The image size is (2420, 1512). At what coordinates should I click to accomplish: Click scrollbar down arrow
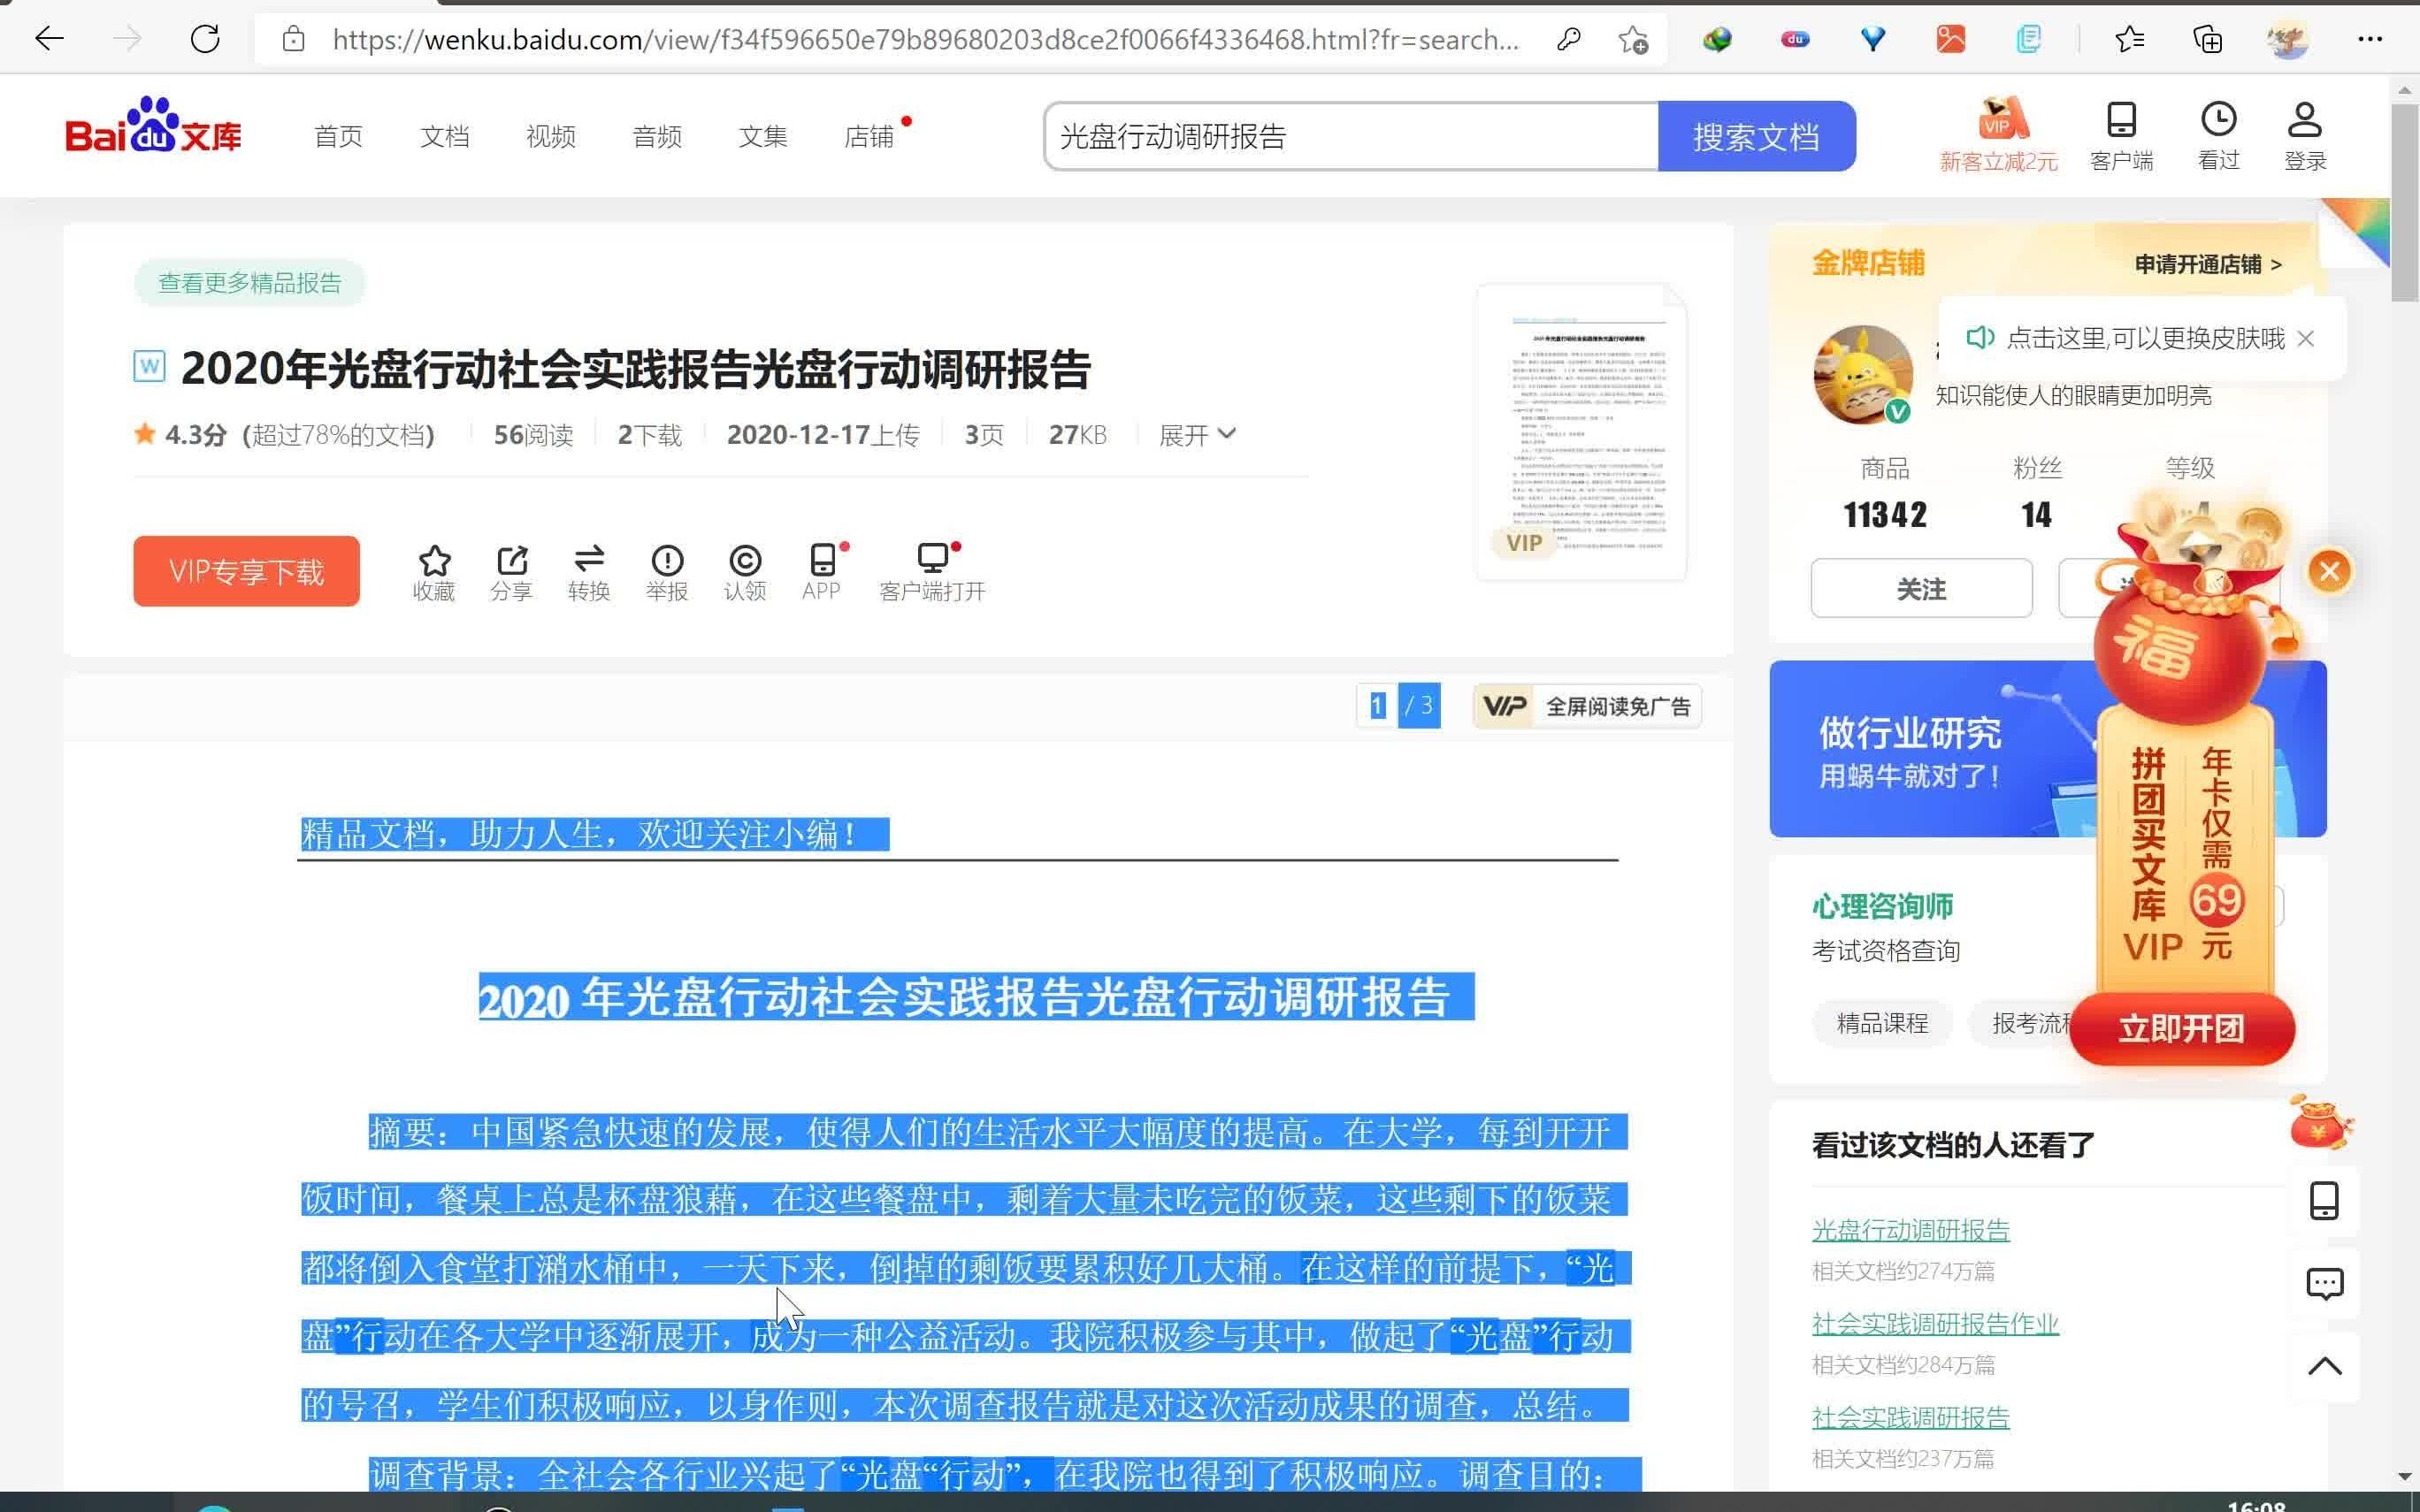[x=2404, y=1477]
